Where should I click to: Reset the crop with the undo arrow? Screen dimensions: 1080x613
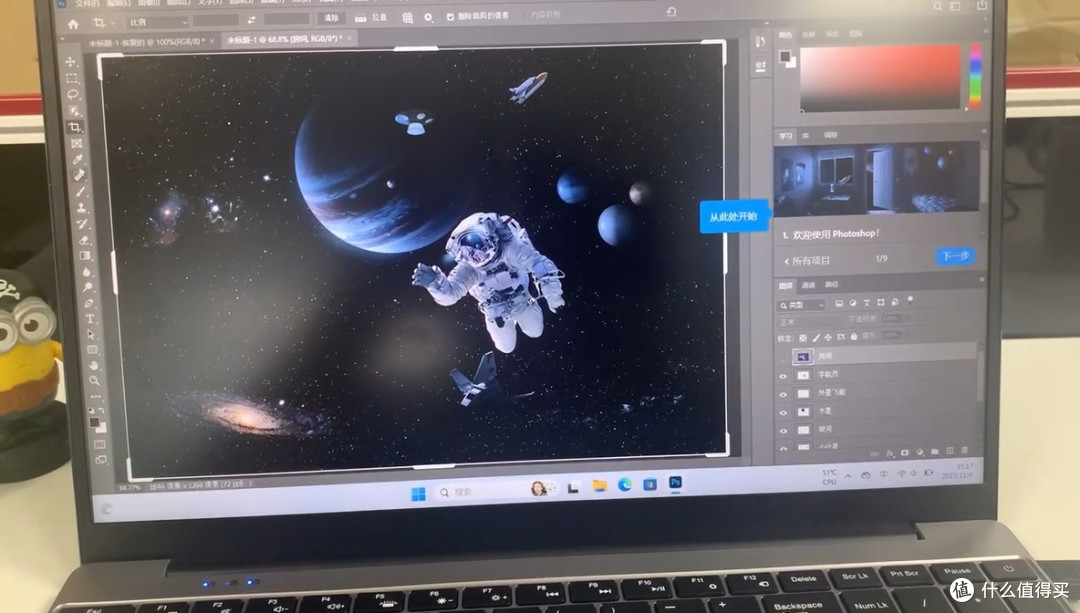(672, 12)
